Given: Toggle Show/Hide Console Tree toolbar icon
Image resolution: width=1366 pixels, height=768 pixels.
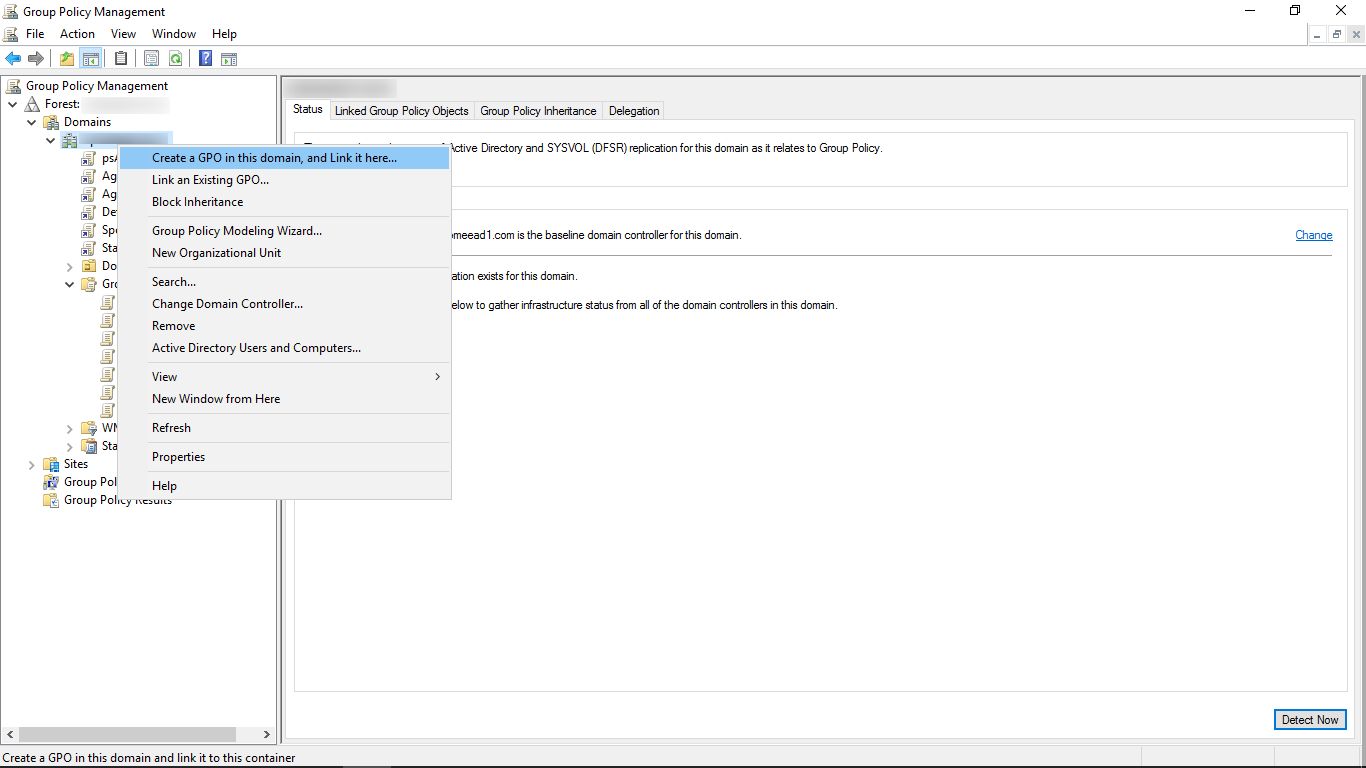Looking at the screenshot, I should (x=91, y=58).
